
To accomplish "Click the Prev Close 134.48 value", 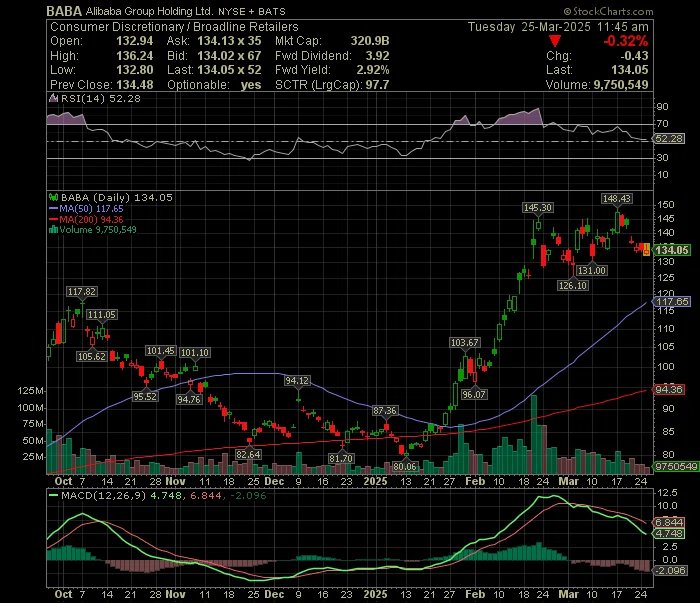I will [x=134, y=85].
